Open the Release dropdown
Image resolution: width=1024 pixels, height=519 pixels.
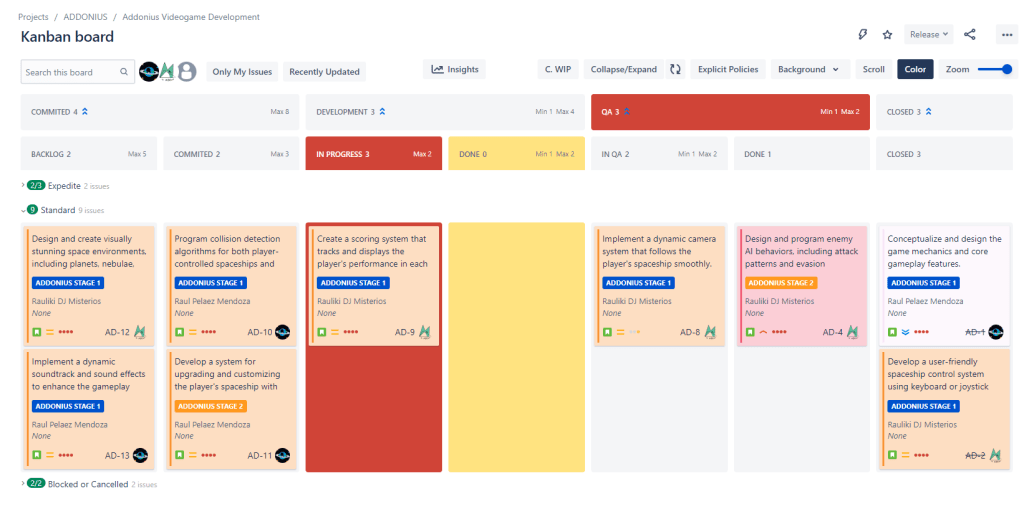[x=928, y=35]
